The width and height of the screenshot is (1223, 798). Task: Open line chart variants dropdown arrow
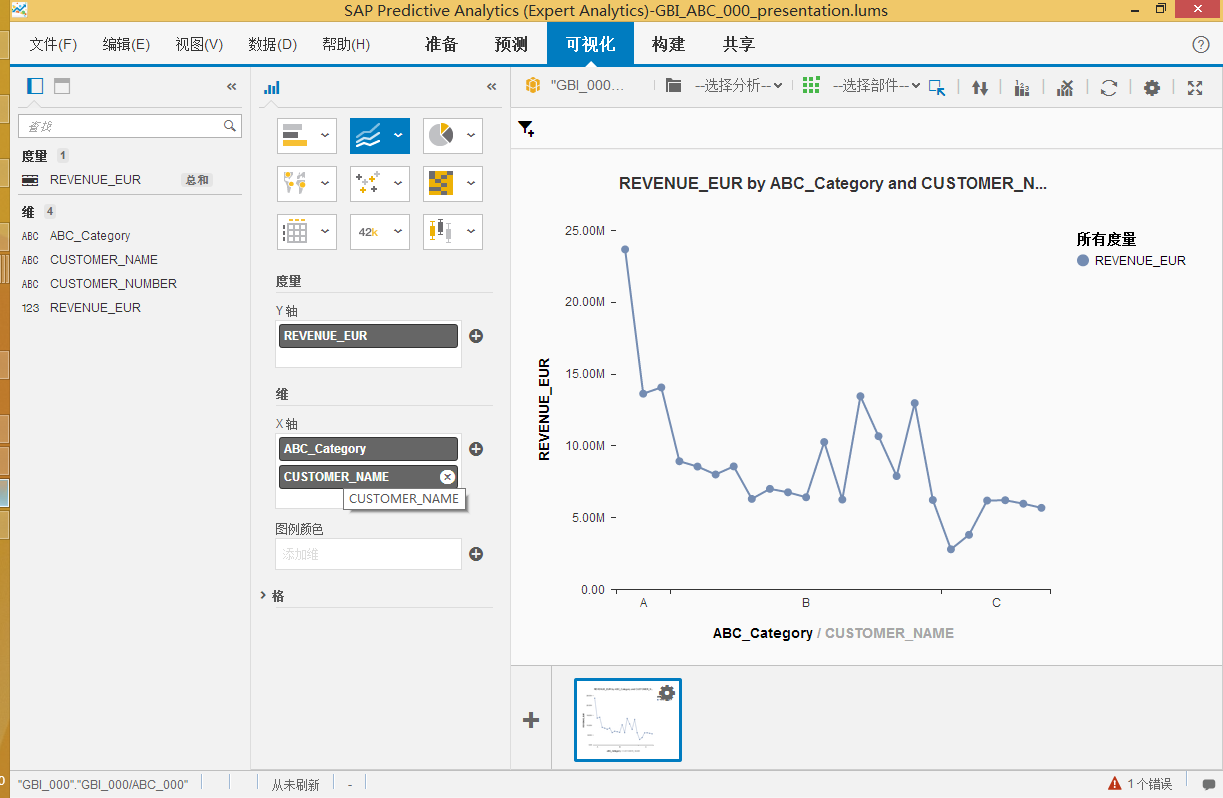point(398,135)
